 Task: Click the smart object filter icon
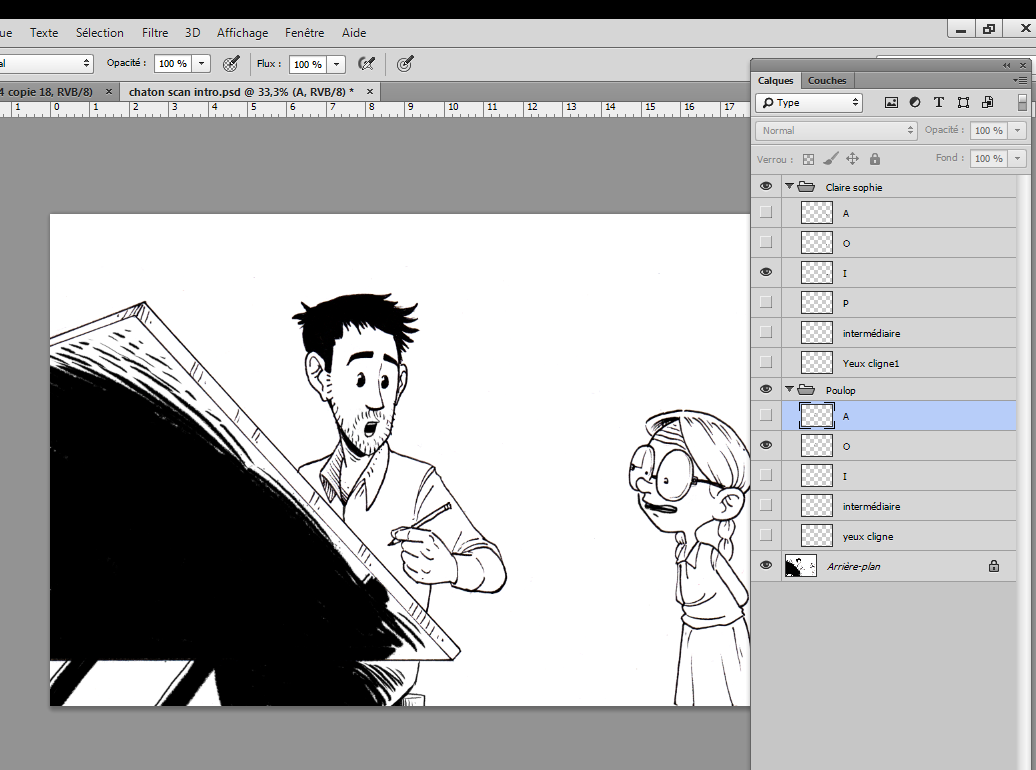[x=987, y=102]
